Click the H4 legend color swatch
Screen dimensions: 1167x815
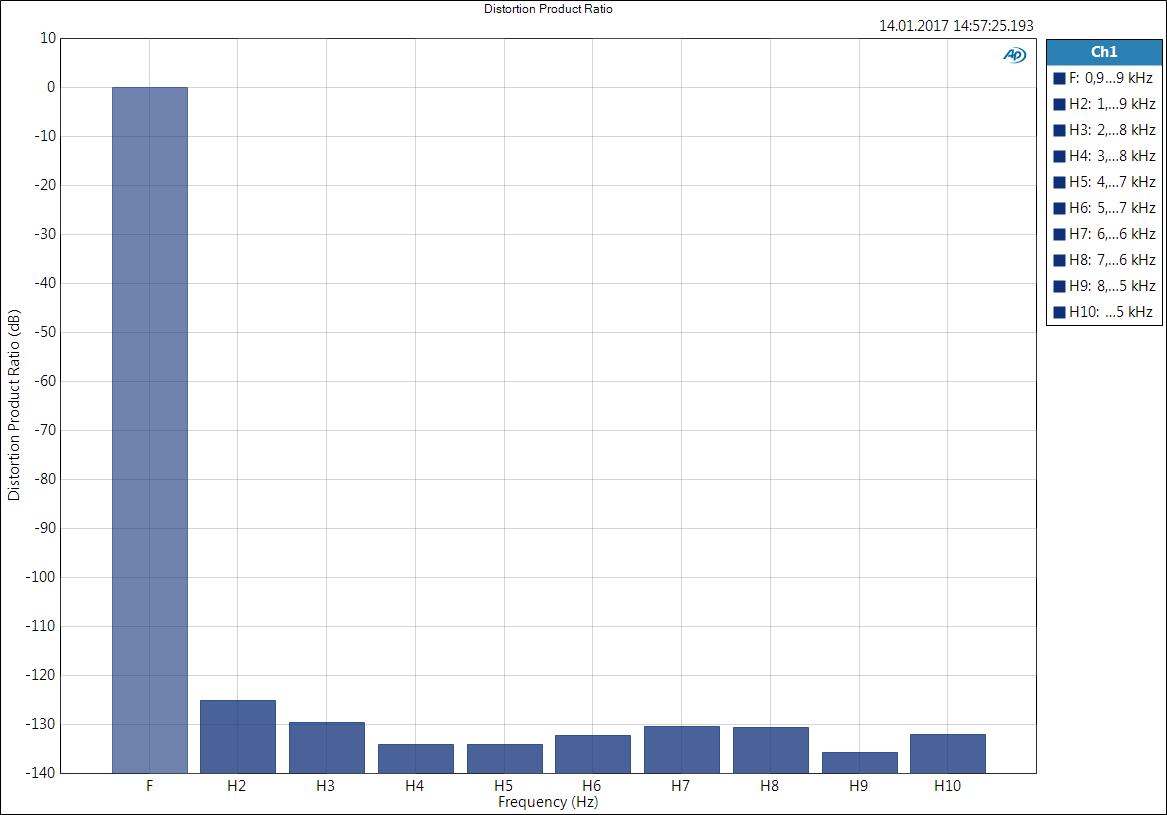[1059, 156]
